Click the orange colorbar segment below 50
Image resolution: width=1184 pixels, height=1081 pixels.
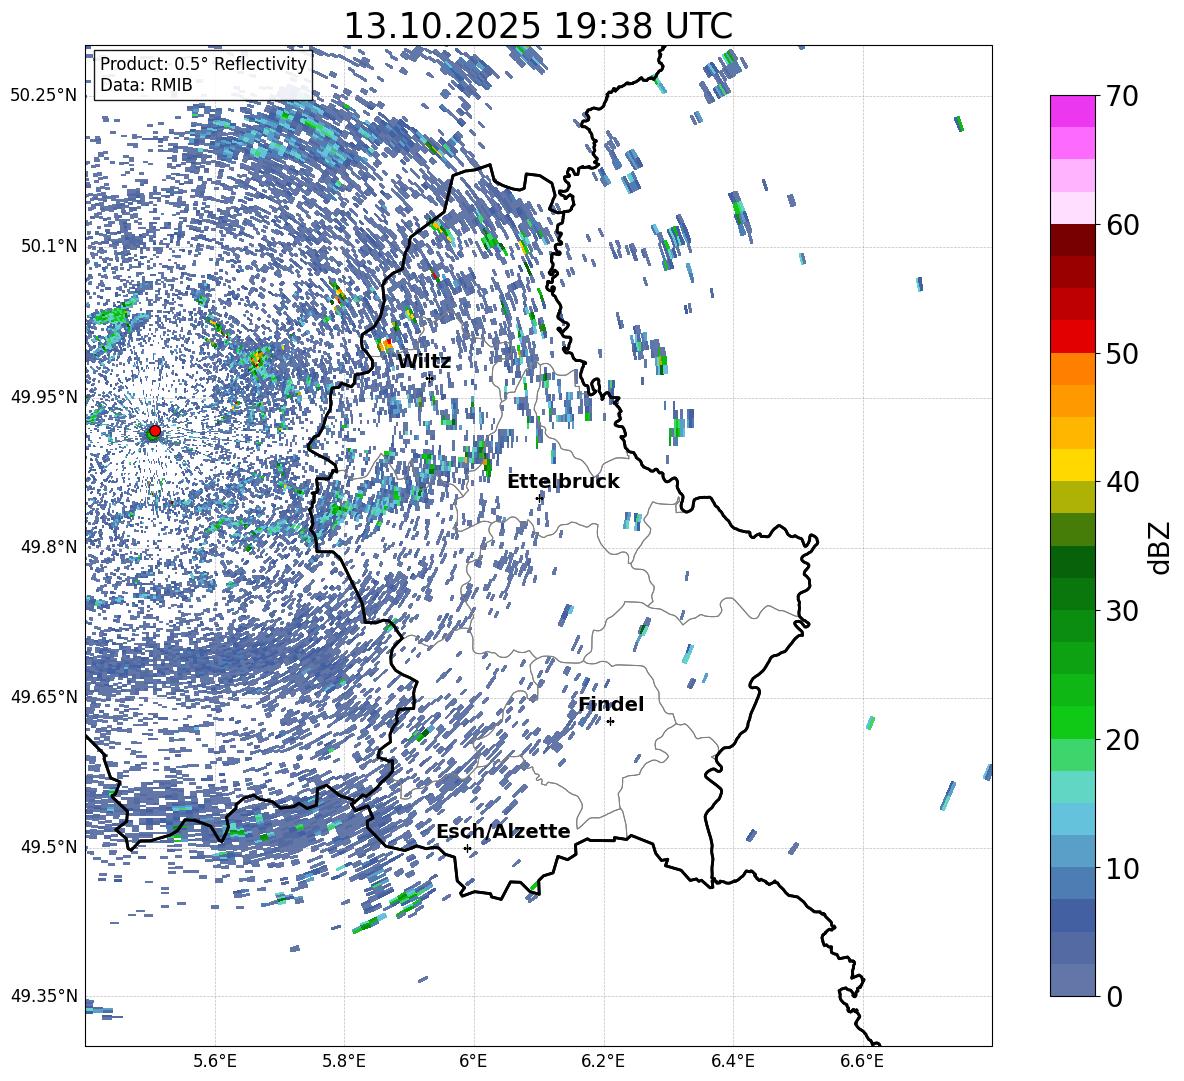pos(1072,368)
